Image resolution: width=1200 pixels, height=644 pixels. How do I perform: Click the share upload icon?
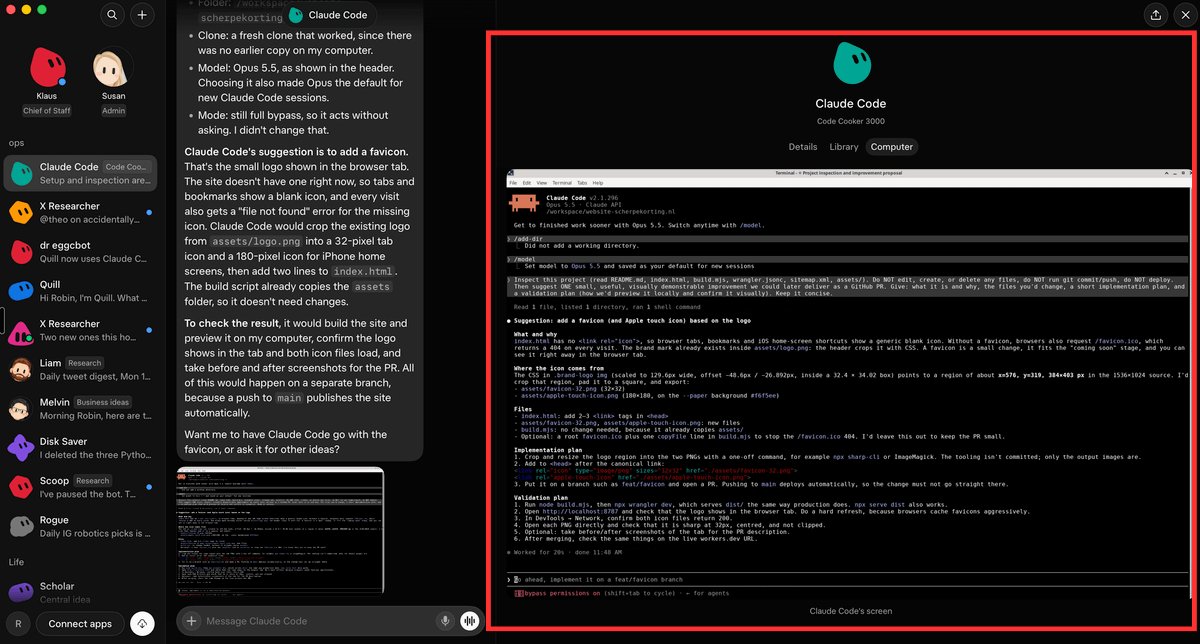[x=1155, y=15]
